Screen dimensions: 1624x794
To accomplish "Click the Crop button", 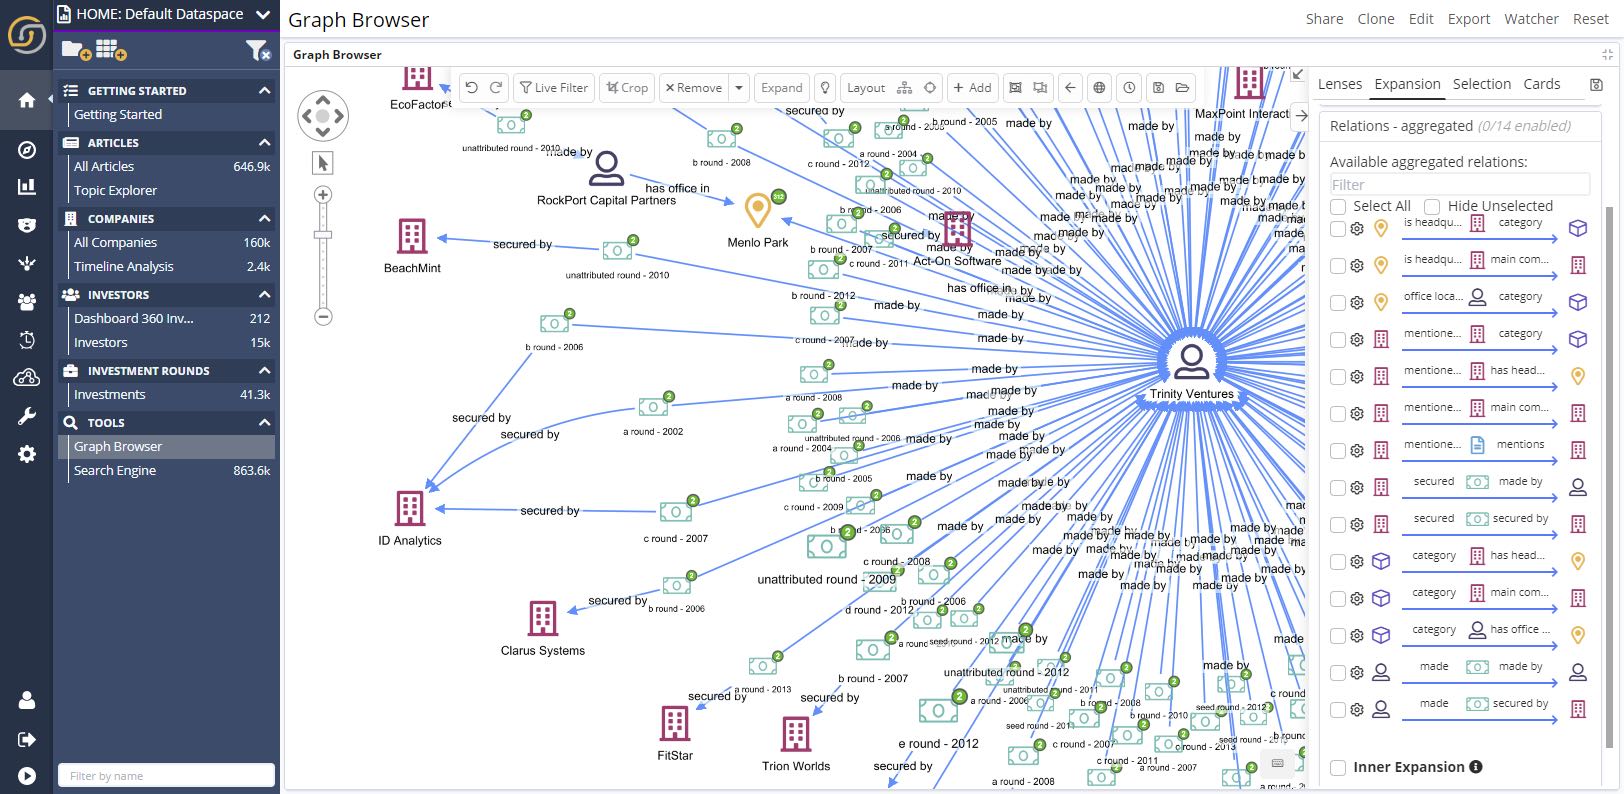I will pos(627,88).
